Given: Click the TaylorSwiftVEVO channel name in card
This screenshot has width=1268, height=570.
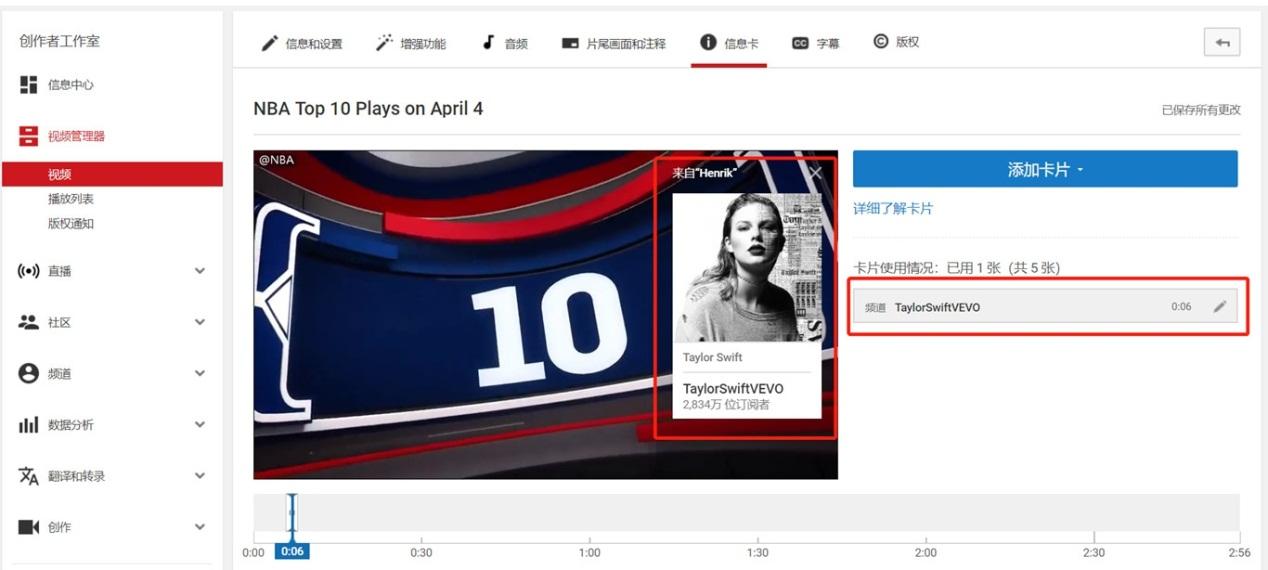Looking at the screenshot, I should pyautogui.click(x=733, y=389).
